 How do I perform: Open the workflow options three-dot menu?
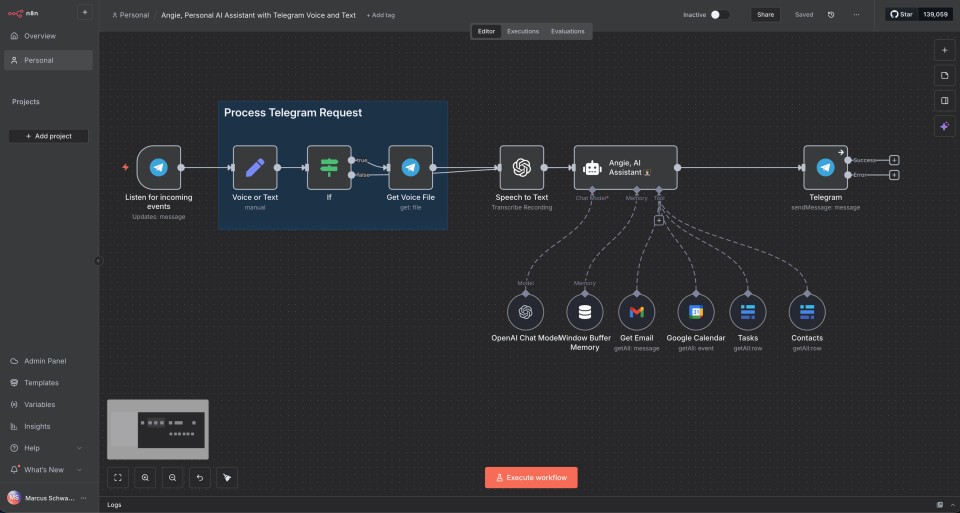[x=856, y=15]
